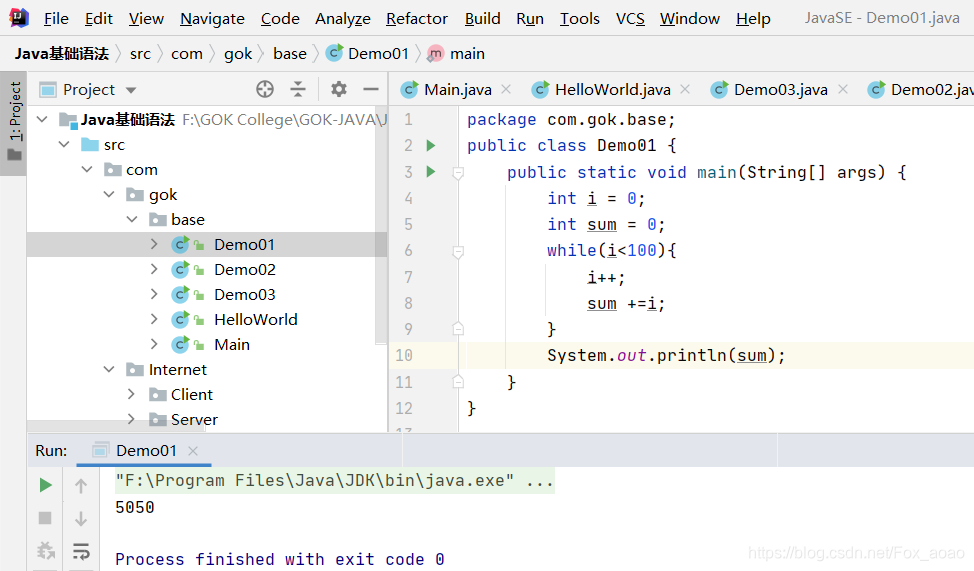Close the Main.java tab
The width and height of the screenshot is (974, 571).
click(x=506, y=89)
